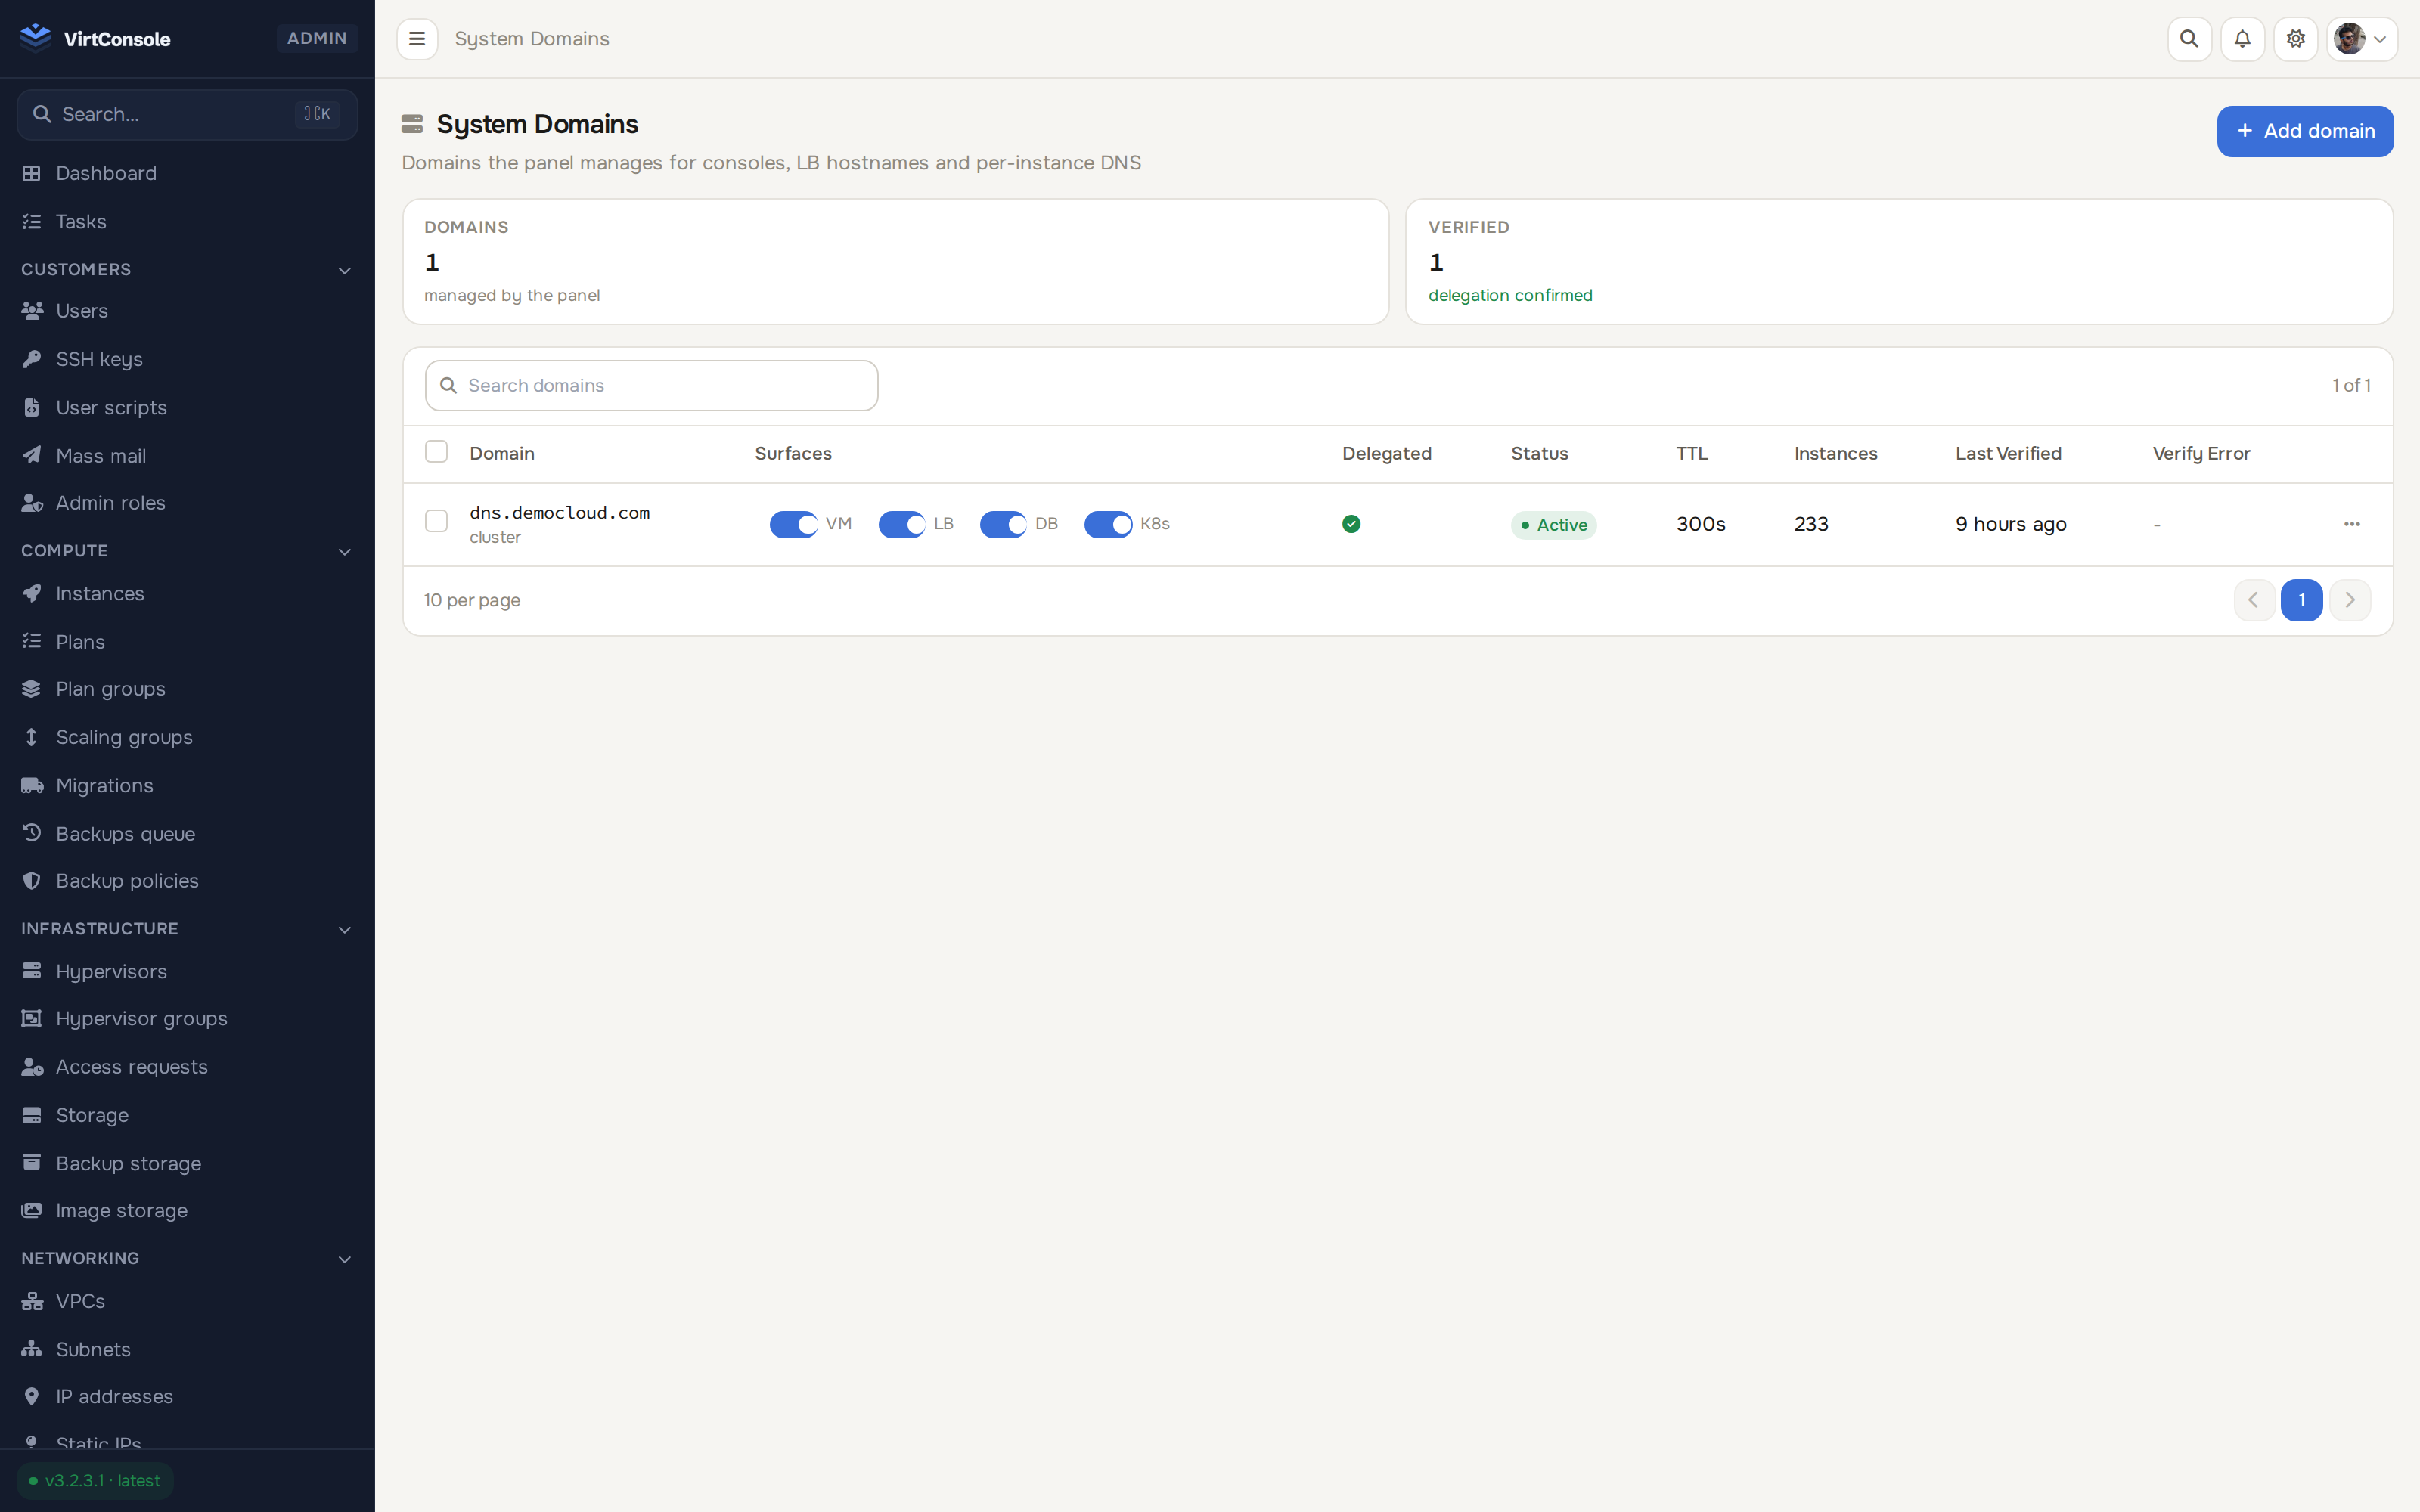Click the v3.2.3.1 latest version badge
Screen dimensions: 2420x1512
[95, 1480]
